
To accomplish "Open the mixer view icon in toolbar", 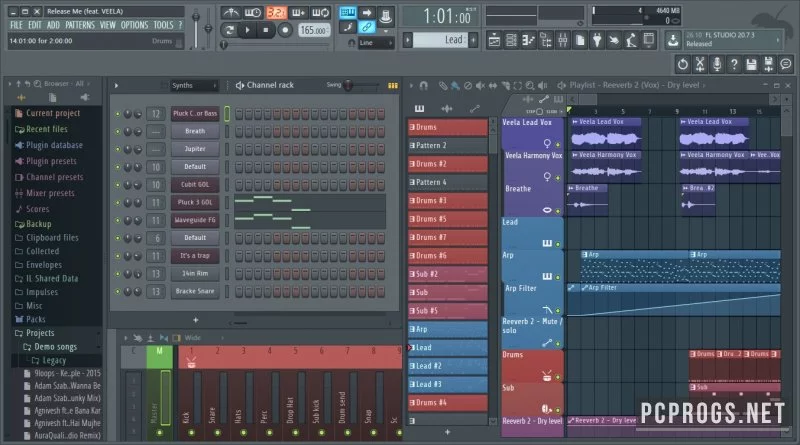I will (563, 40).
